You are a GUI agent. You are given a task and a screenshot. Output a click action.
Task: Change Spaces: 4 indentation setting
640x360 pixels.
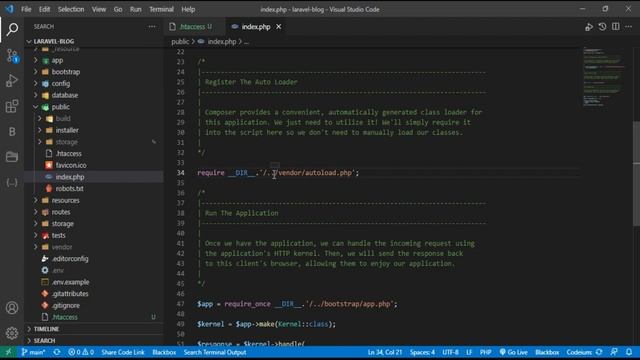coord(422,352)
